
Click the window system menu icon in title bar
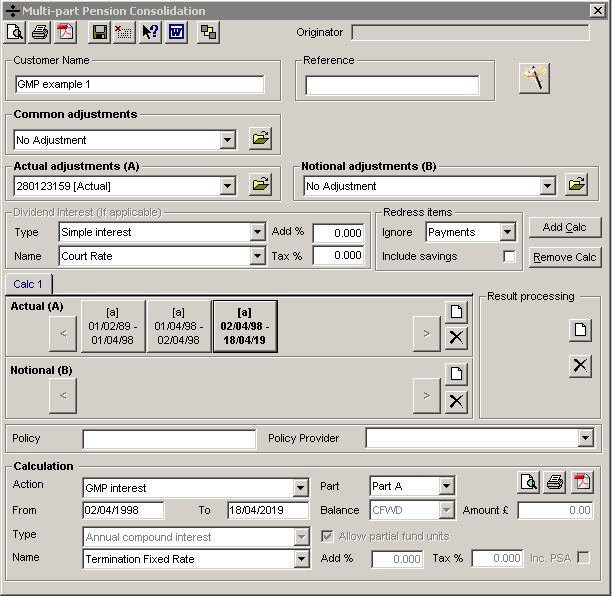[13, 11]
